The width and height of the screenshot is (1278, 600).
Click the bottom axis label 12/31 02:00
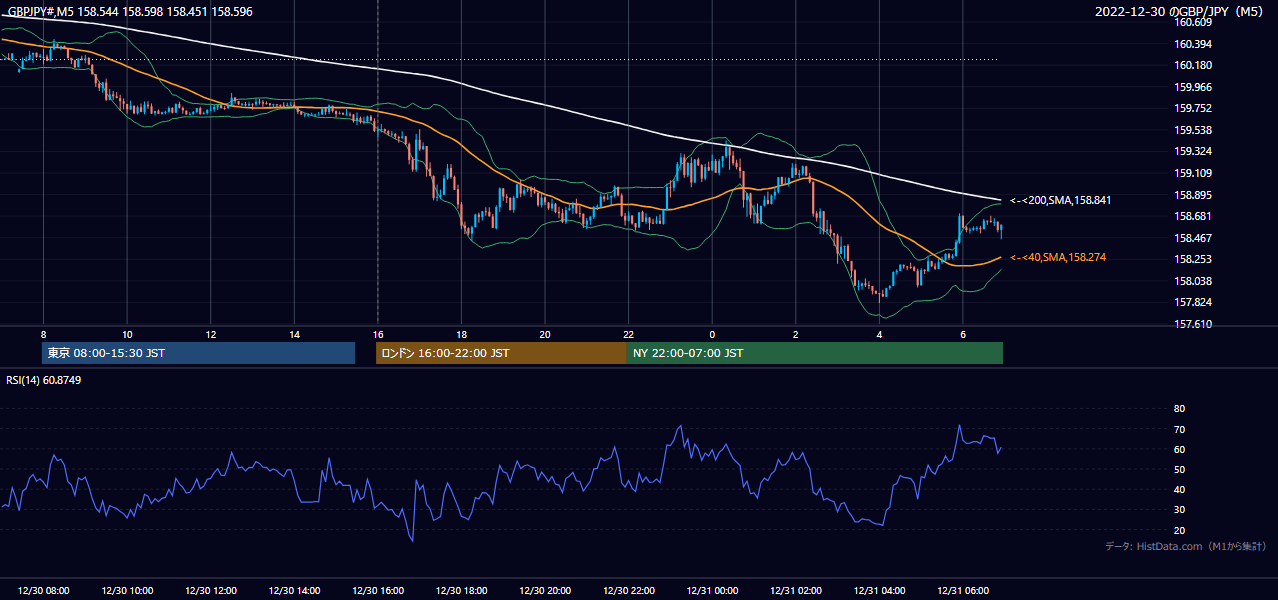(796, 591)
